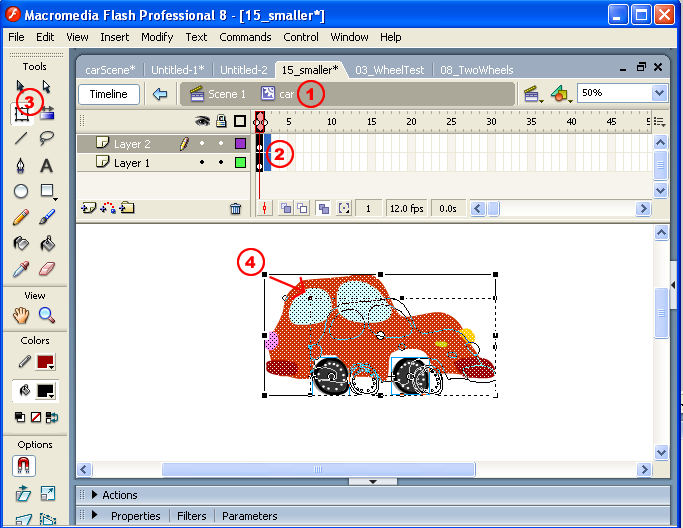The width and height of the screenshot is (683, 528).
Task: Toggle outline display for Layer 1
Action: click(240, 163)
